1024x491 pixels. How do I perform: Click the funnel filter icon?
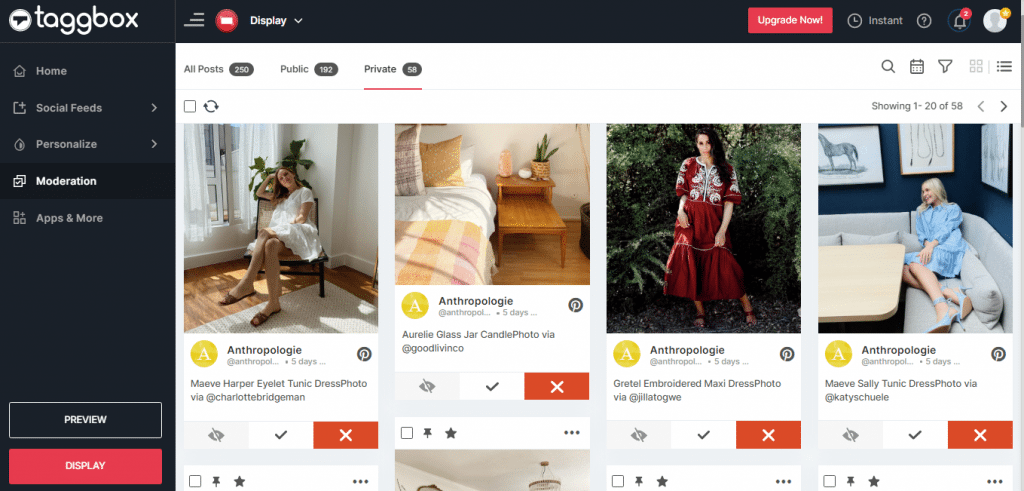click(x=945, y=67)
